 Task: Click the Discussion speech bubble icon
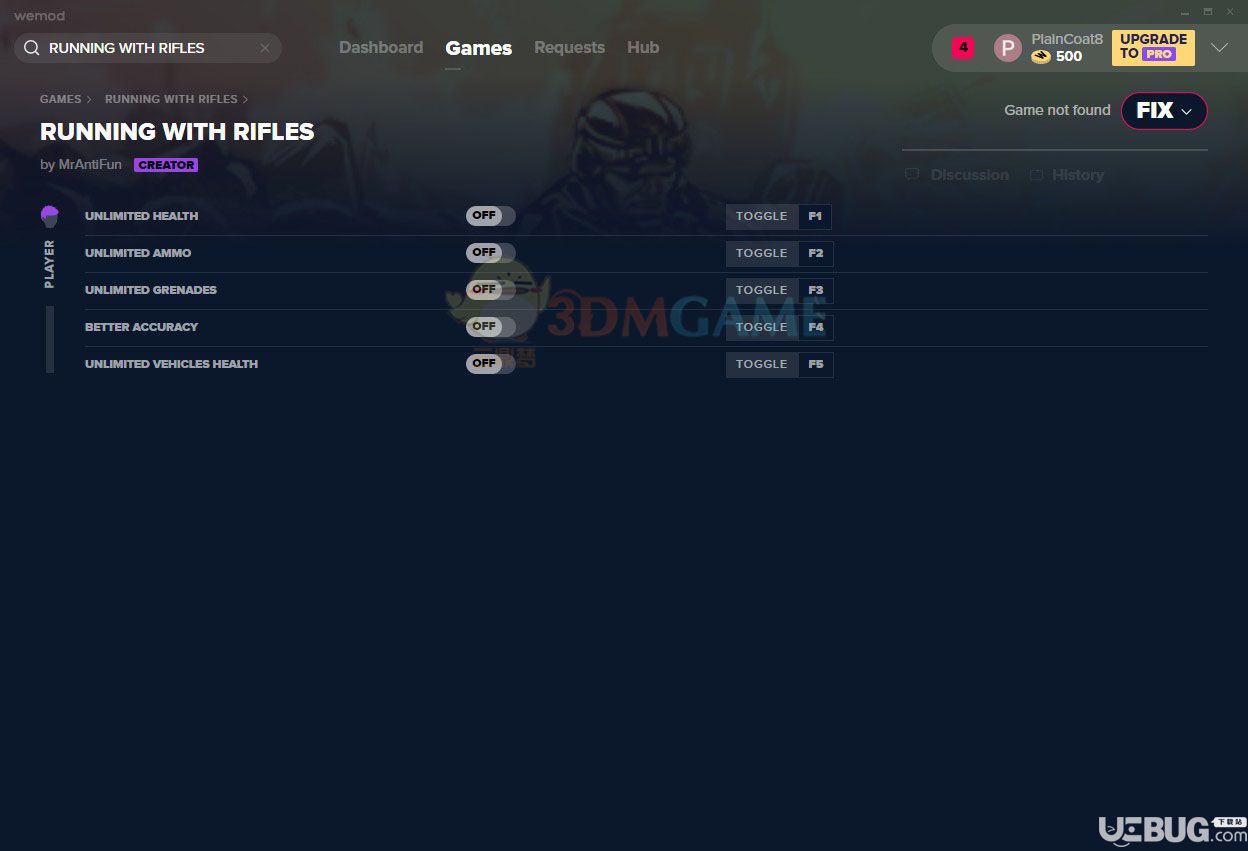(x=912, y=175)
